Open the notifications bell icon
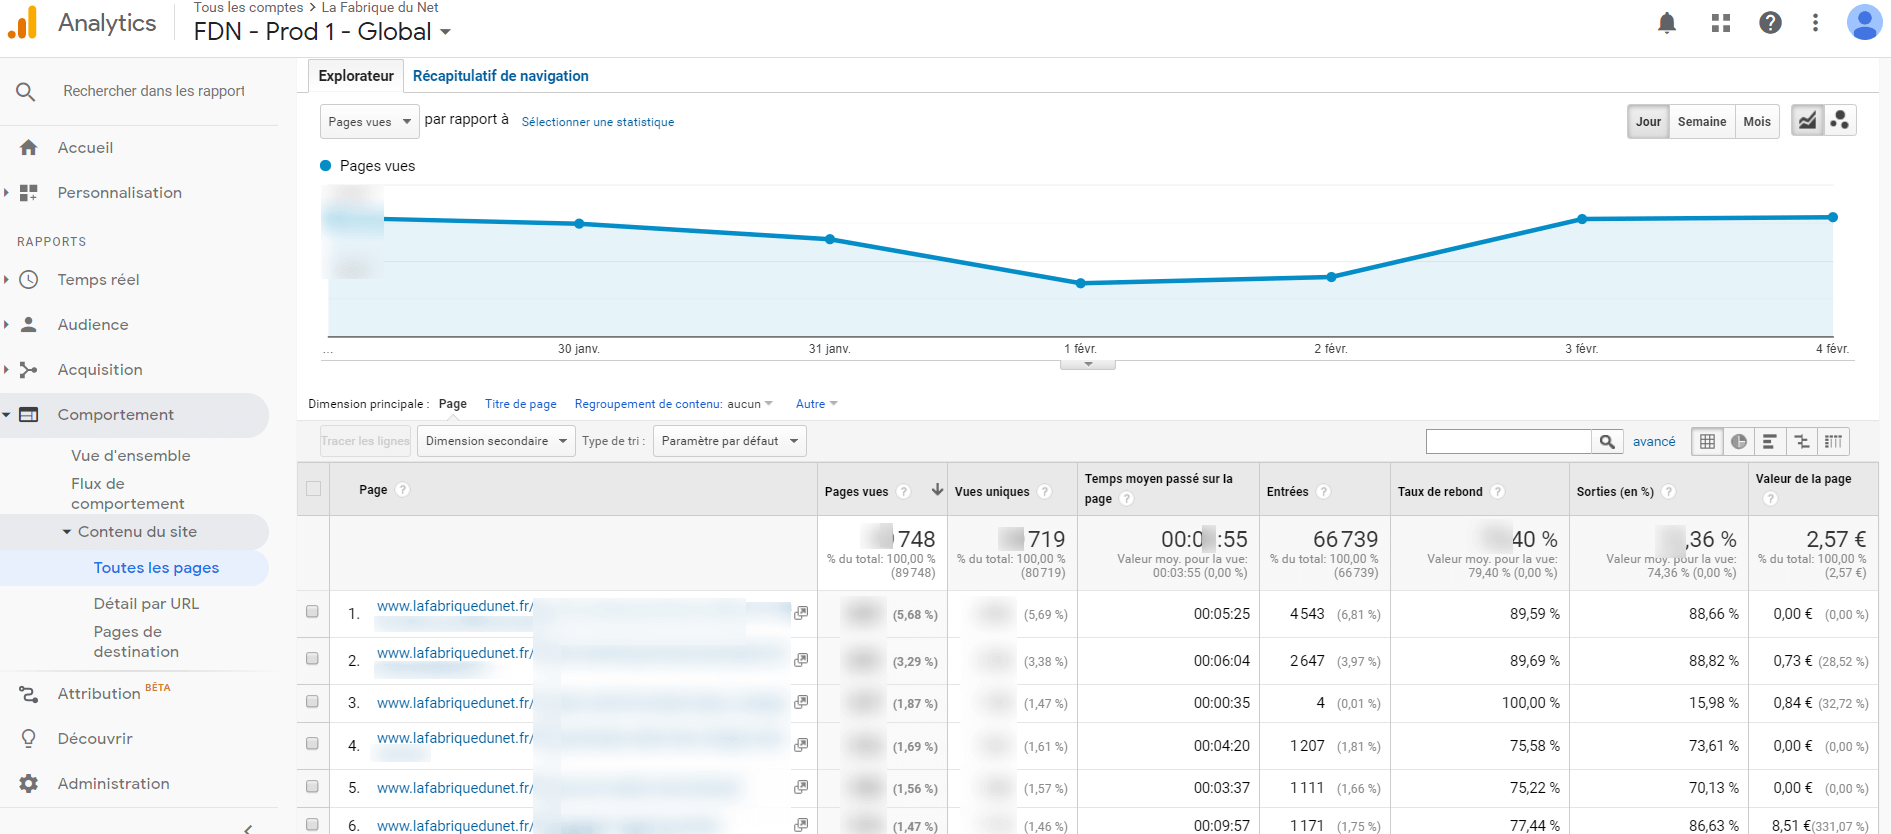Screen dimensions: 1891x834 (x=1666, y=23)
